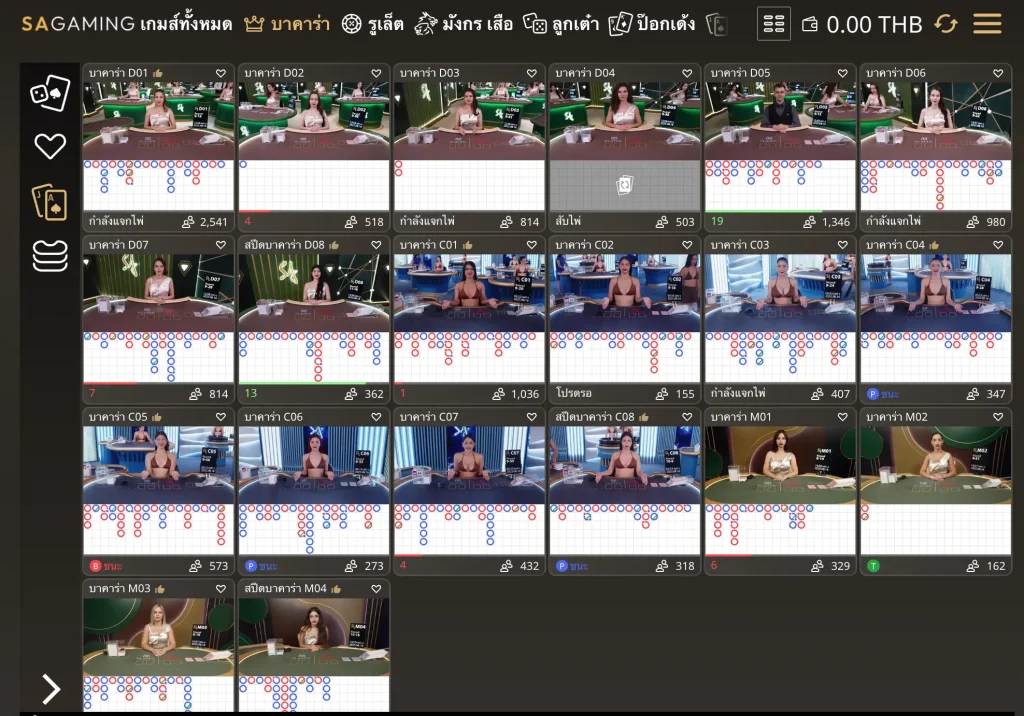The image size is (1024, 716).
Task: Toggle favorite heart on บาคาร่า C02
Action: [687, 245]
